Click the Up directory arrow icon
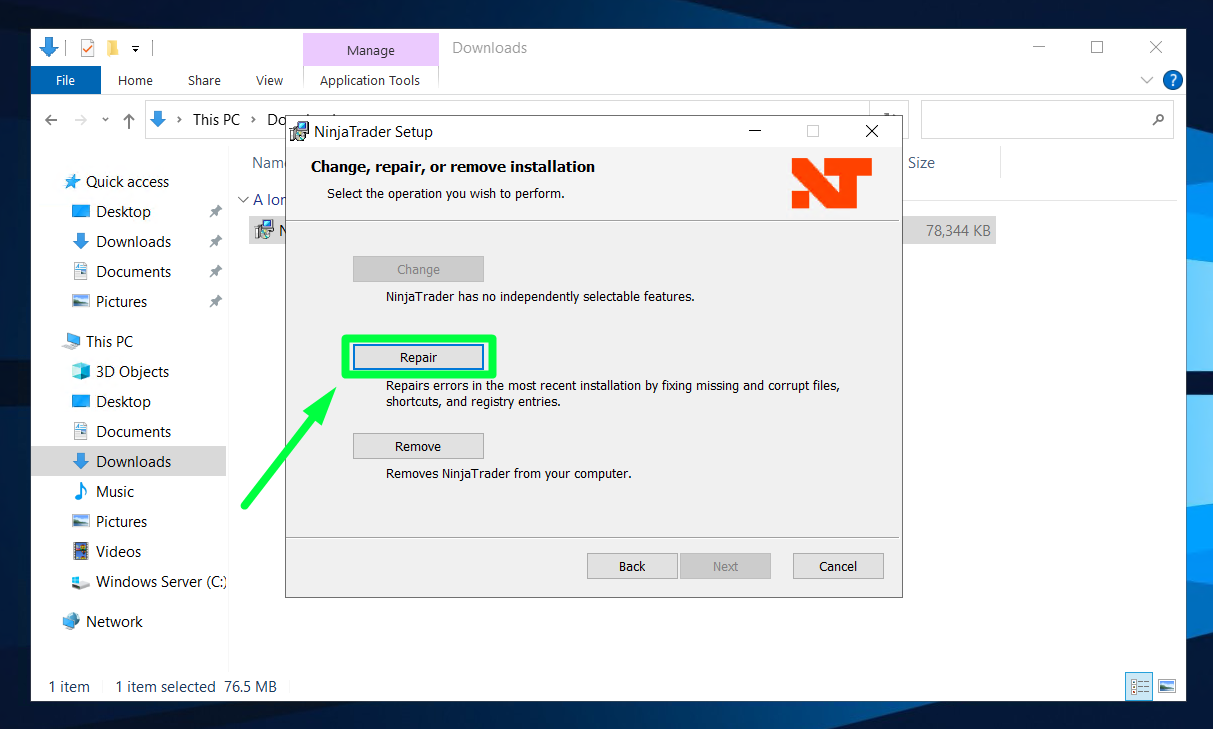 [129, 120]
